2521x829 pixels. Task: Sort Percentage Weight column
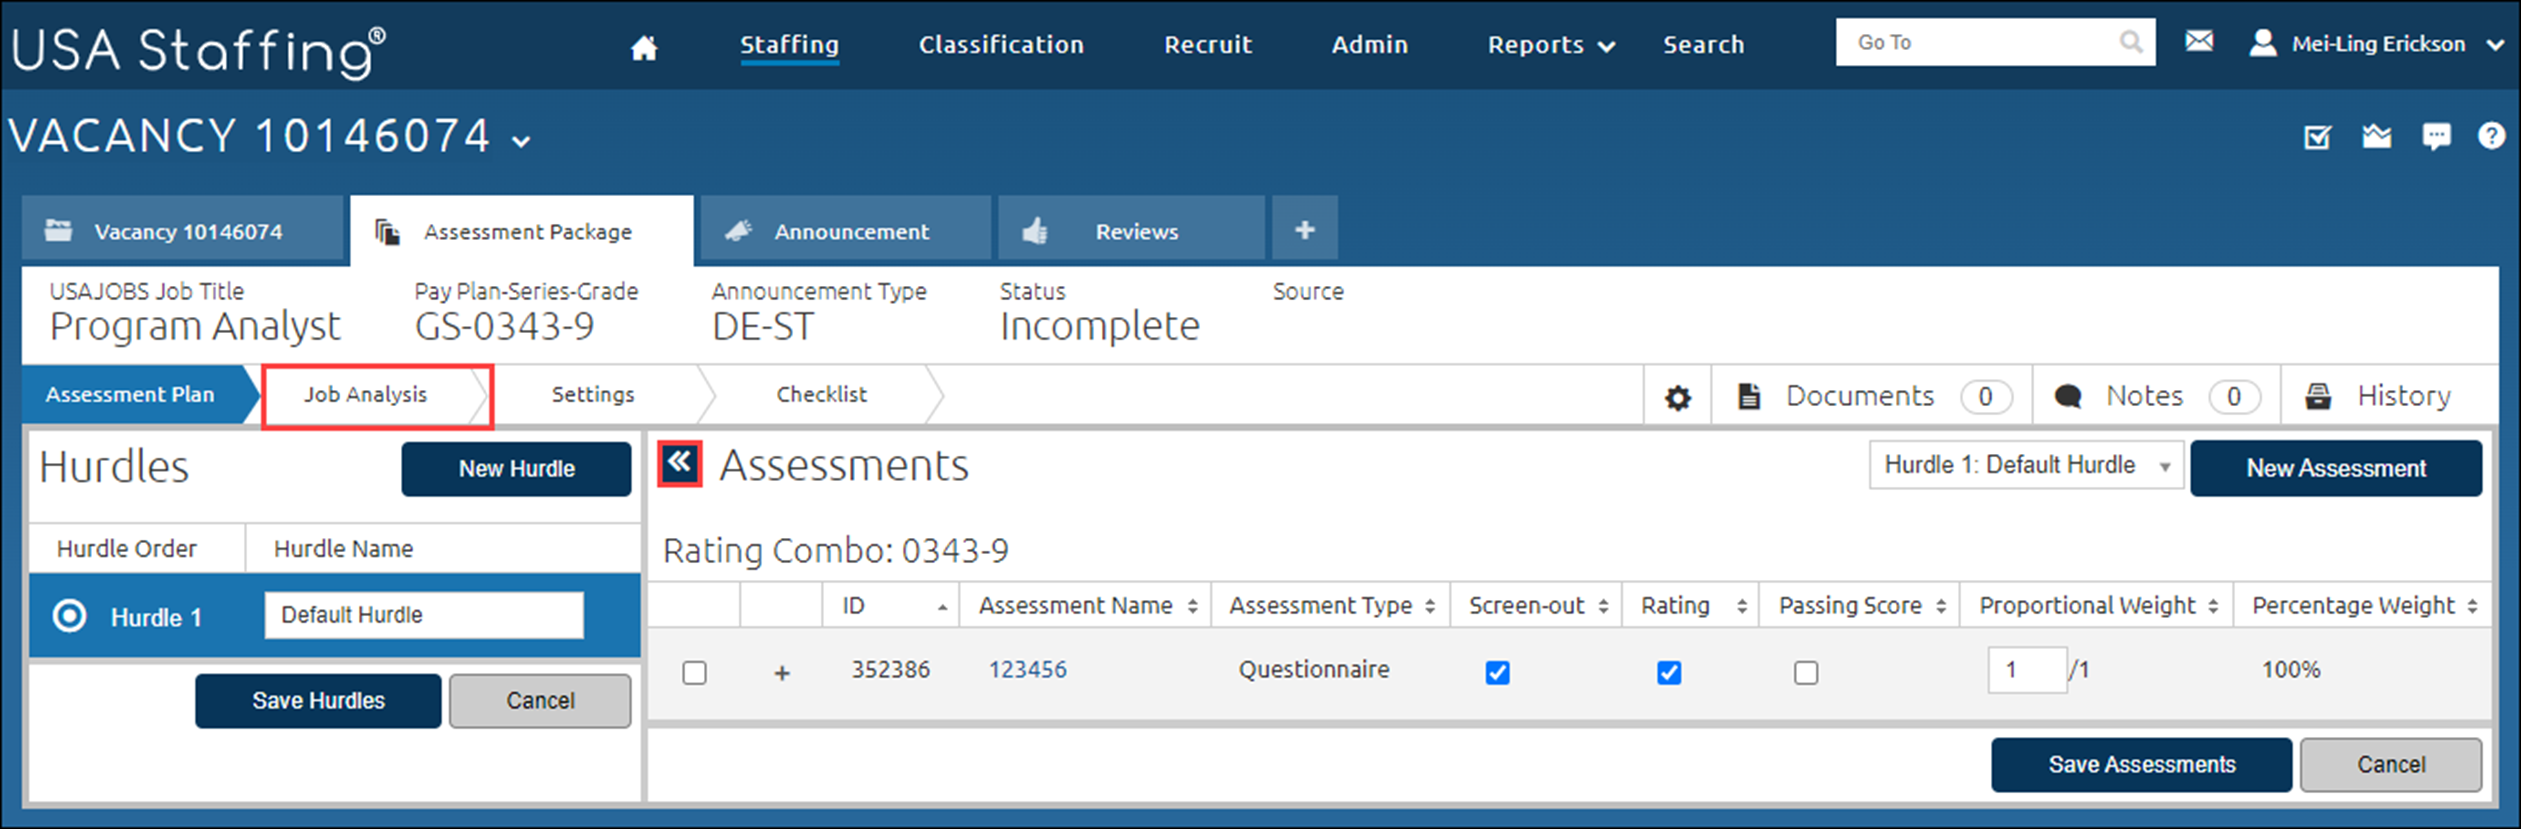point(2472,606)
